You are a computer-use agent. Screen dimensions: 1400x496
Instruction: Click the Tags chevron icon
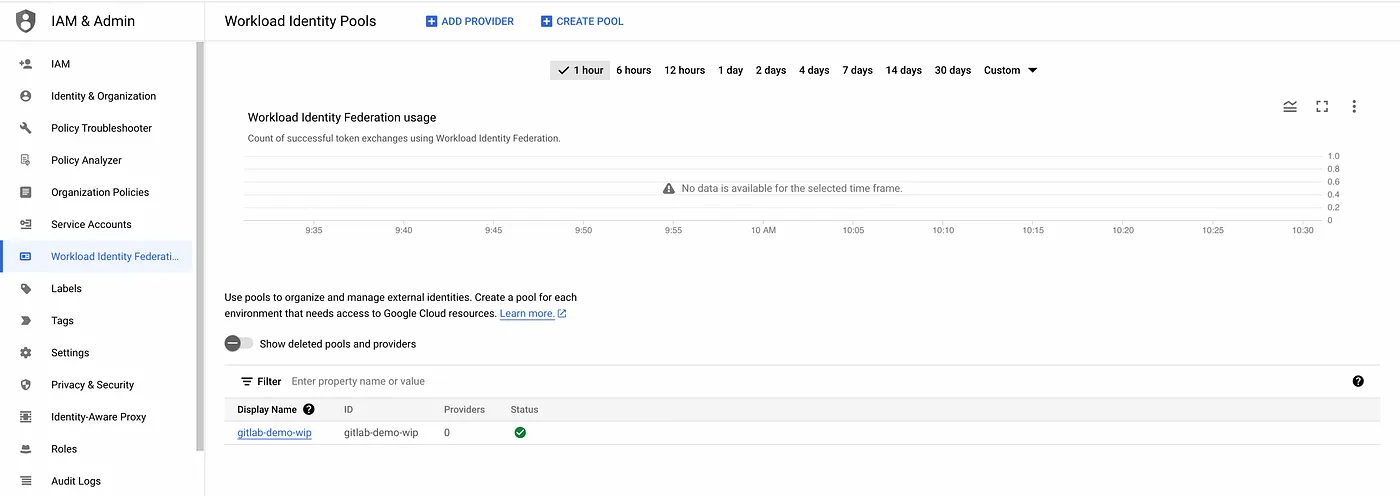[26, 321]
